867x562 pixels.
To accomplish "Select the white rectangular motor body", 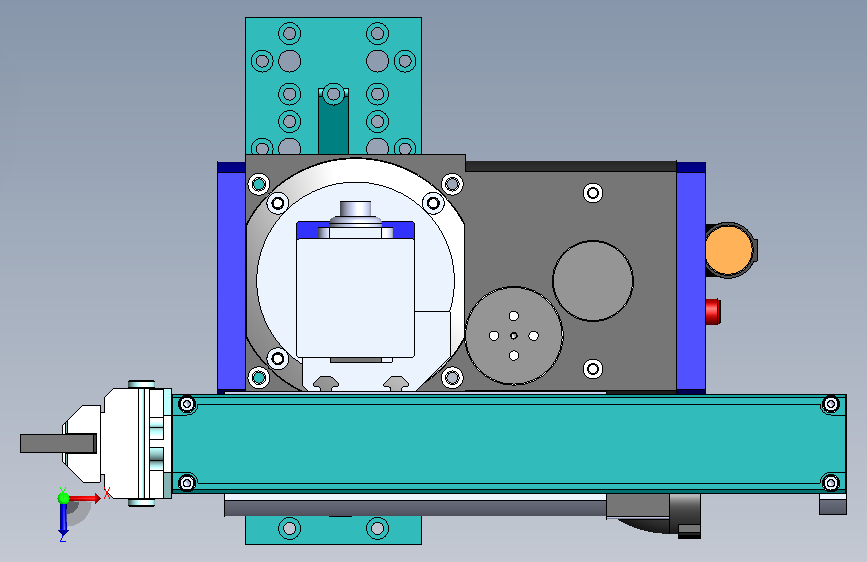I will pyautogui.click(x=356, y=298).
